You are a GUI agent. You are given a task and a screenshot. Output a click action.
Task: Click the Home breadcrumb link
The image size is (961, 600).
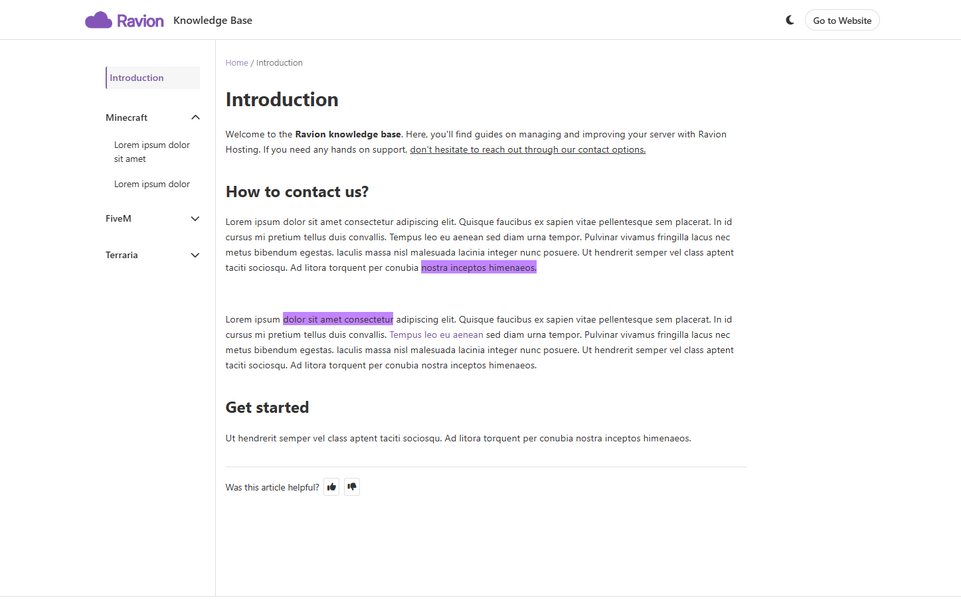tap(237, 63)
